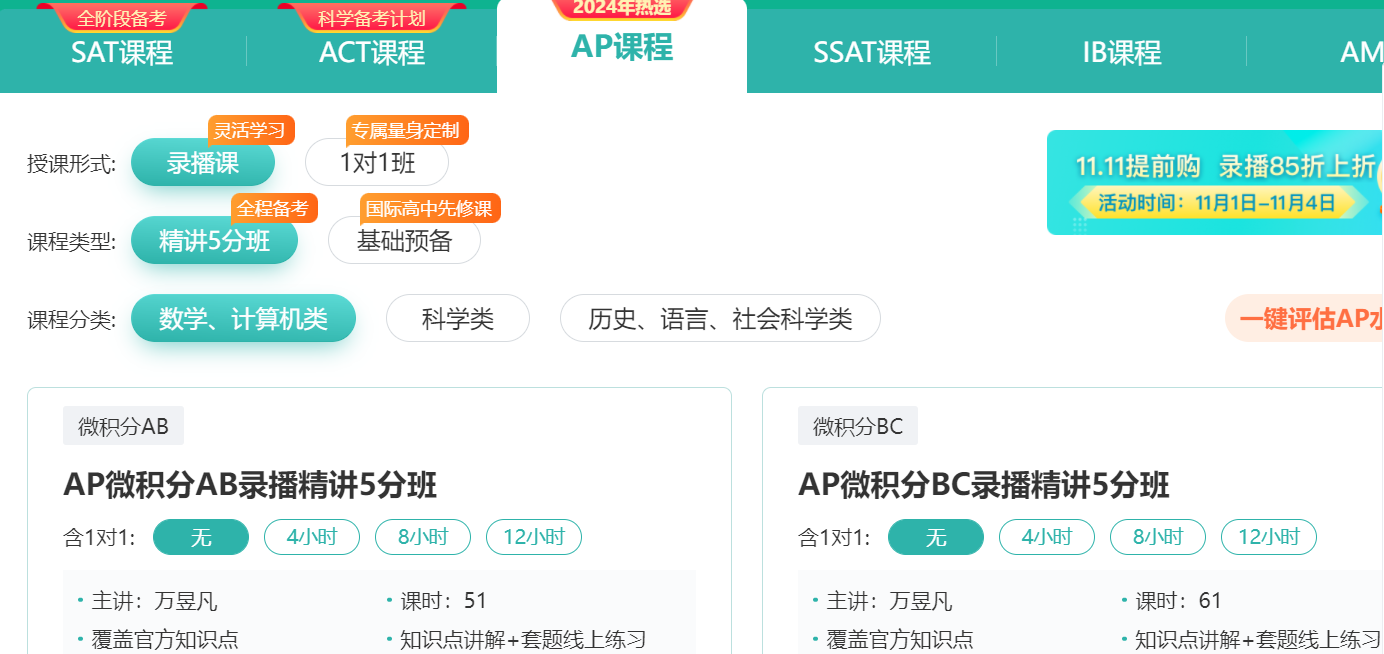Viewport: 1384px width, 654px height.
Task: Select 历史、语言、社会科学类 category
Action: tap(720, 318)
